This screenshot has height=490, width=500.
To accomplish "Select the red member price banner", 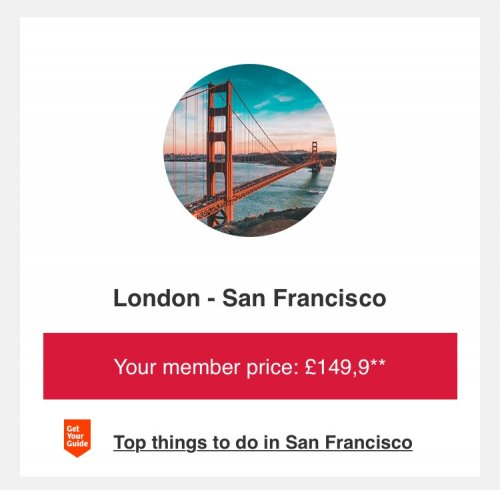I will [x=250, y=366].
